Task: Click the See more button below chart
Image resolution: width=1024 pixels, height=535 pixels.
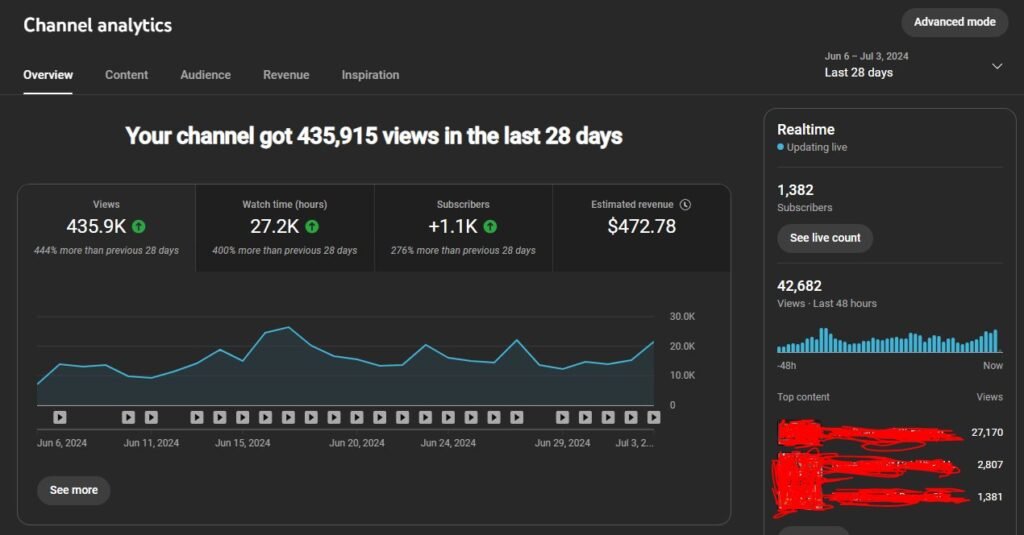Action: pyautogui.click(x=74, y=490)
